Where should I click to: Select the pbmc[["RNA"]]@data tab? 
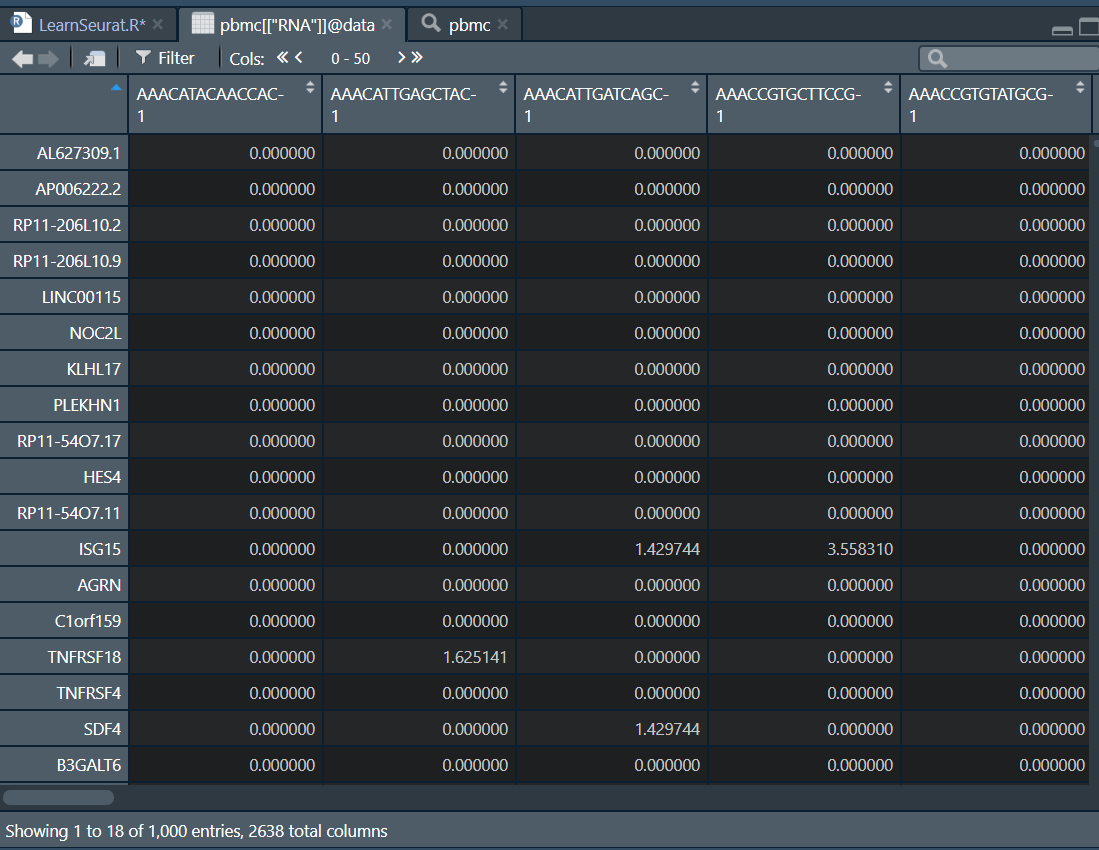(297, 25)
